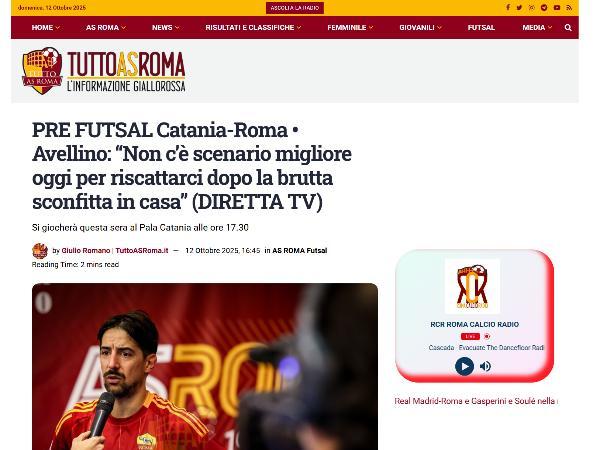The height and width of the screenshot is (450, 600).
Task: Open the author link Giulio Romano
Action: [x=86, y=251]
